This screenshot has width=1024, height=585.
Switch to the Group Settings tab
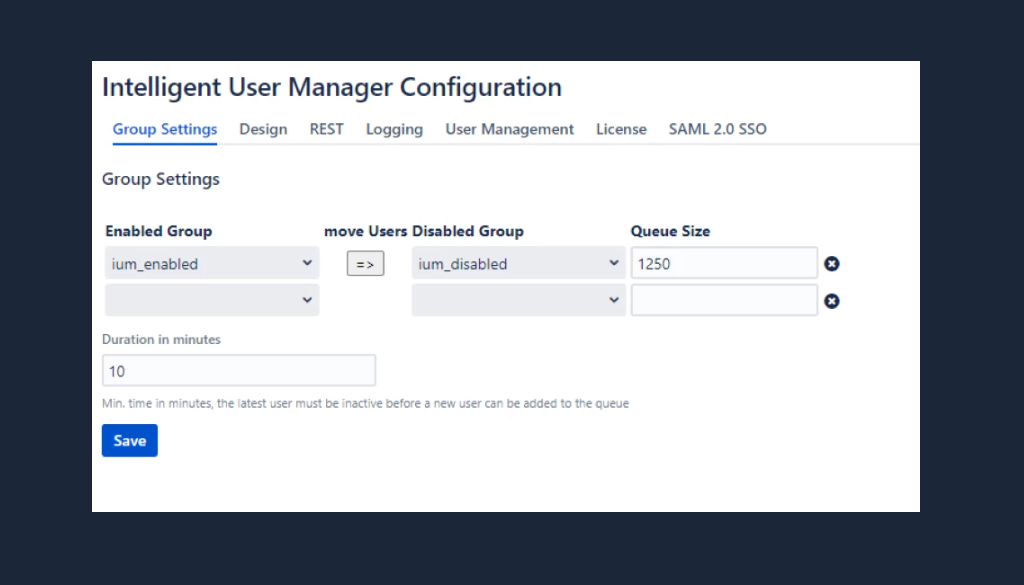click(165, 129)
